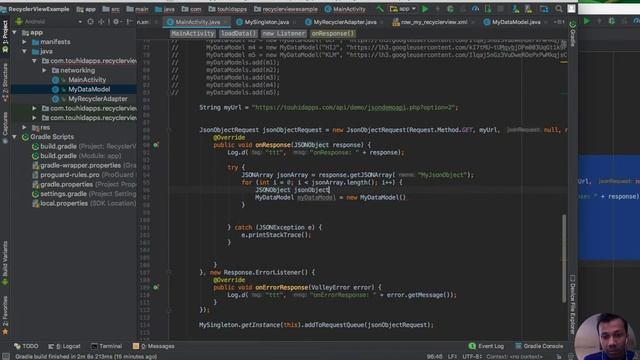Click Collapse All icon in Project panel
The width and height of the screenshot is (640, 360).
click(101, 22)
